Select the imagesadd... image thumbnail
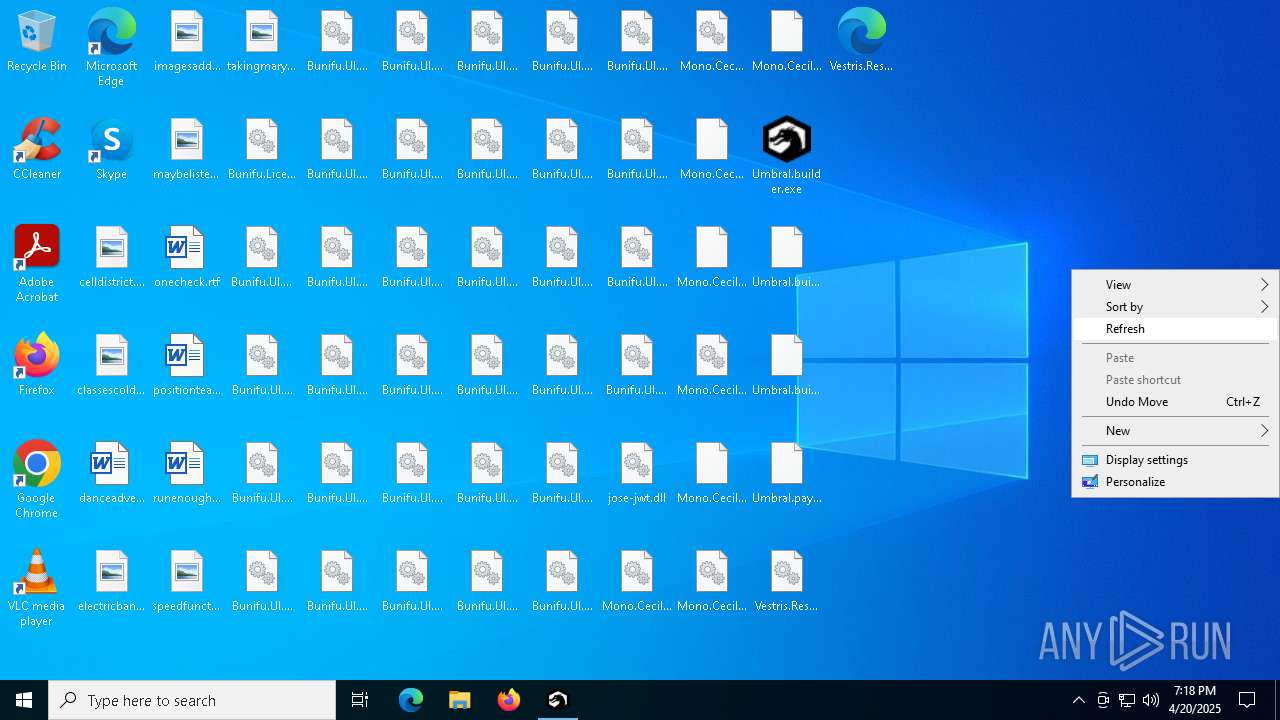The width and height of the screenshot is (1280, 720). pos(186,40)
